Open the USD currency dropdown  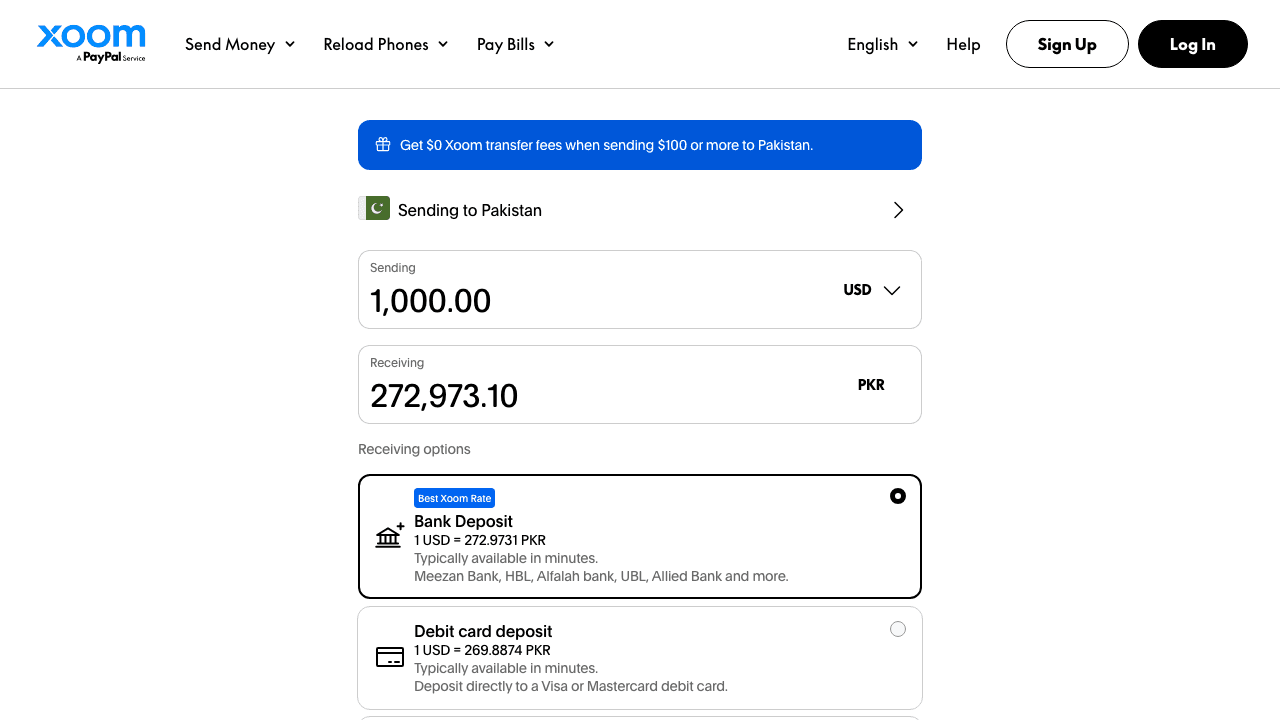pyautogui.click(x=872, y=290)
